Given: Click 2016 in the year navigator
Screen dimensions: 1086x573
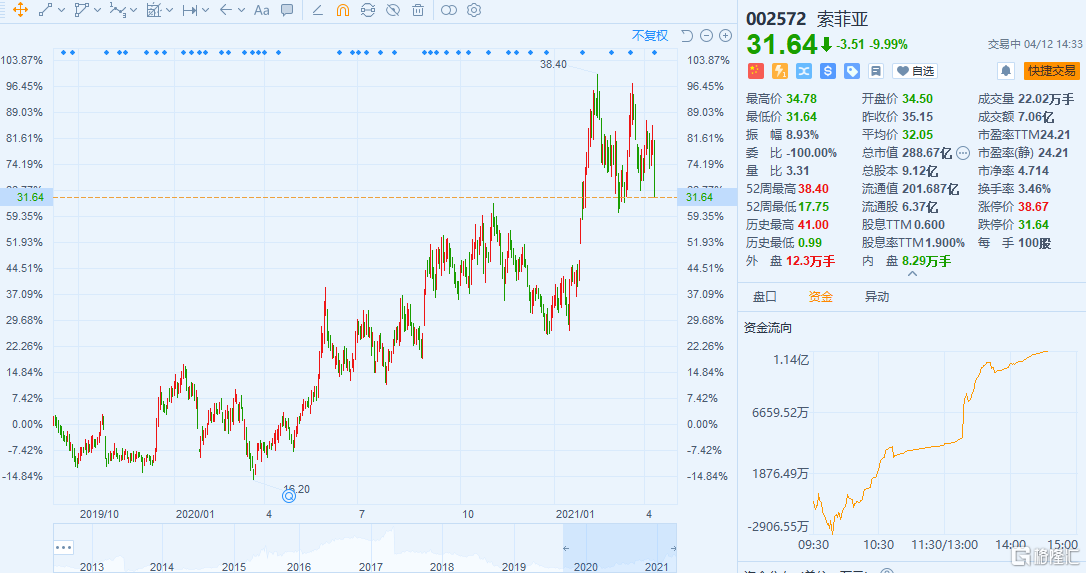Looking at the screenshot, I should click(299, 567).
